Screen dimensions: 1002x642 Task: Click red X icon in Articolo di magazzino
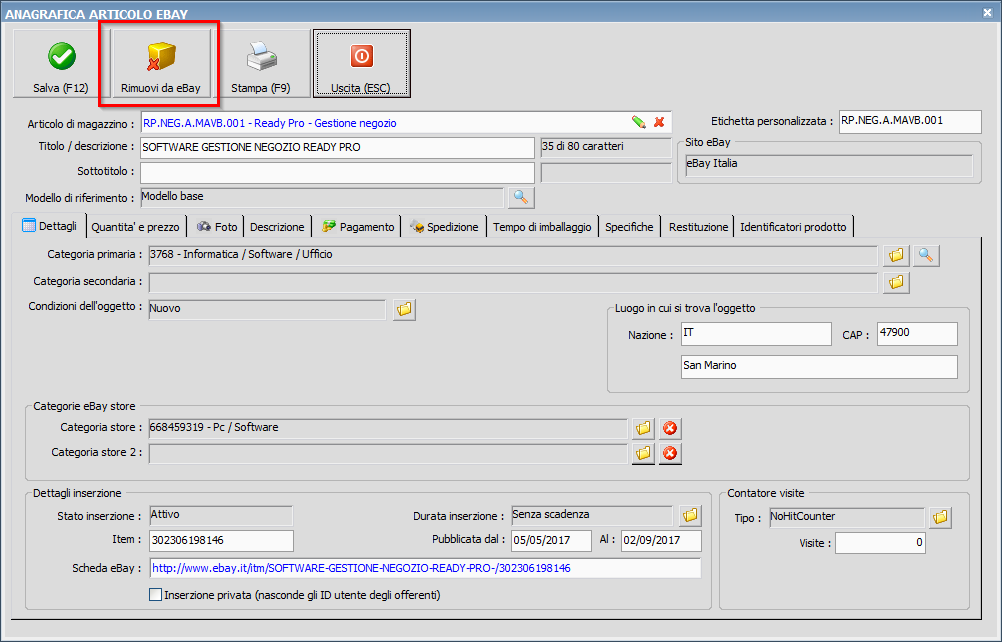coord(659,122)
